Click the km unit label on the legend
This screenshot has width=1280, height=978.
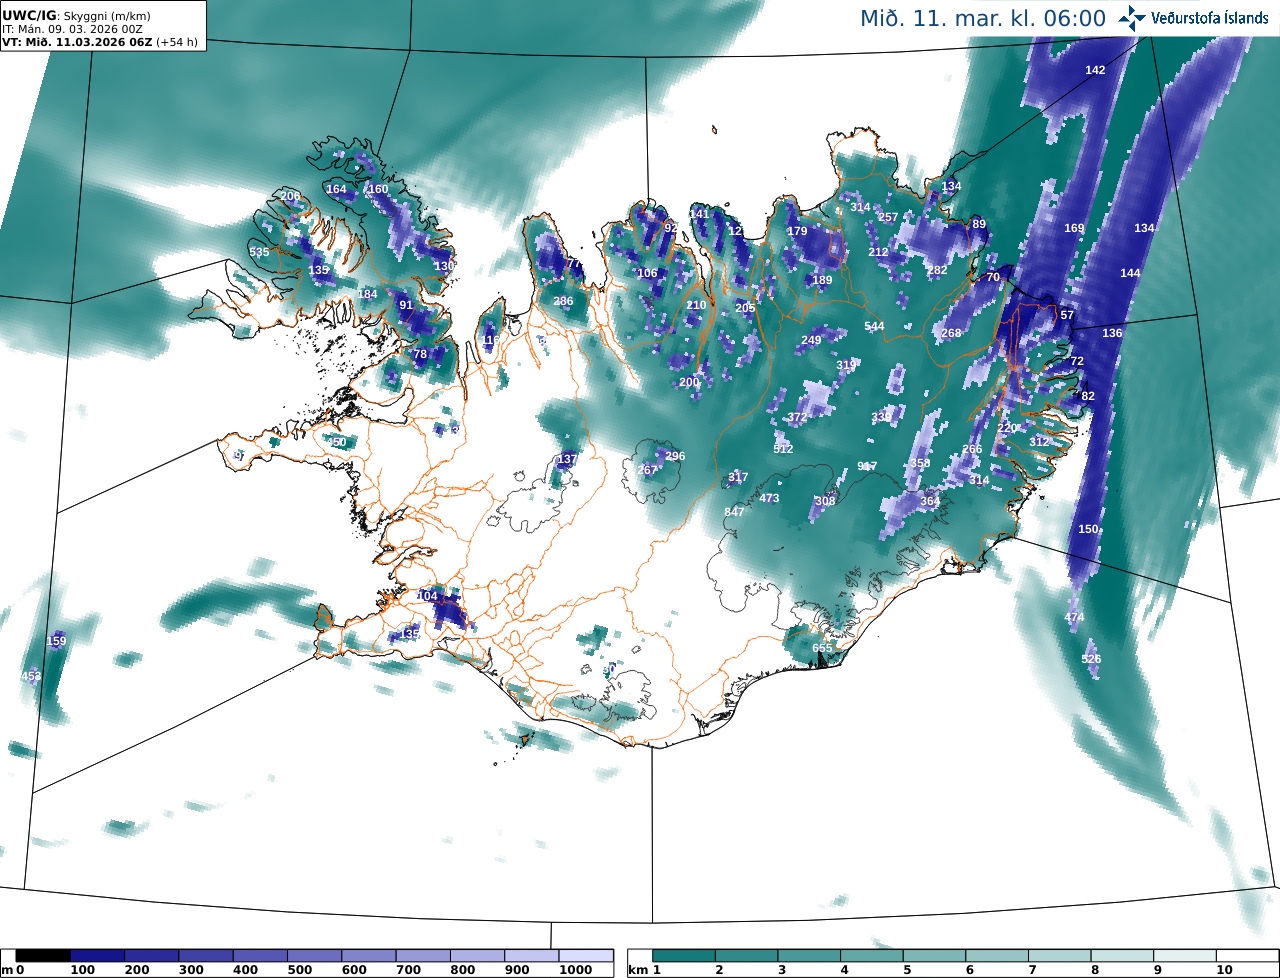click(638, 970)
